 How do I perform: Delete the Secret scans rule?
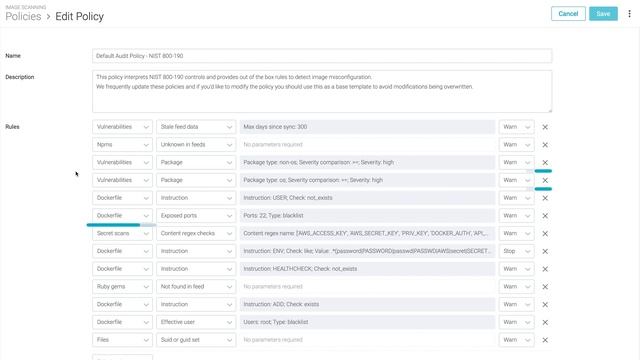coord(545,233)
